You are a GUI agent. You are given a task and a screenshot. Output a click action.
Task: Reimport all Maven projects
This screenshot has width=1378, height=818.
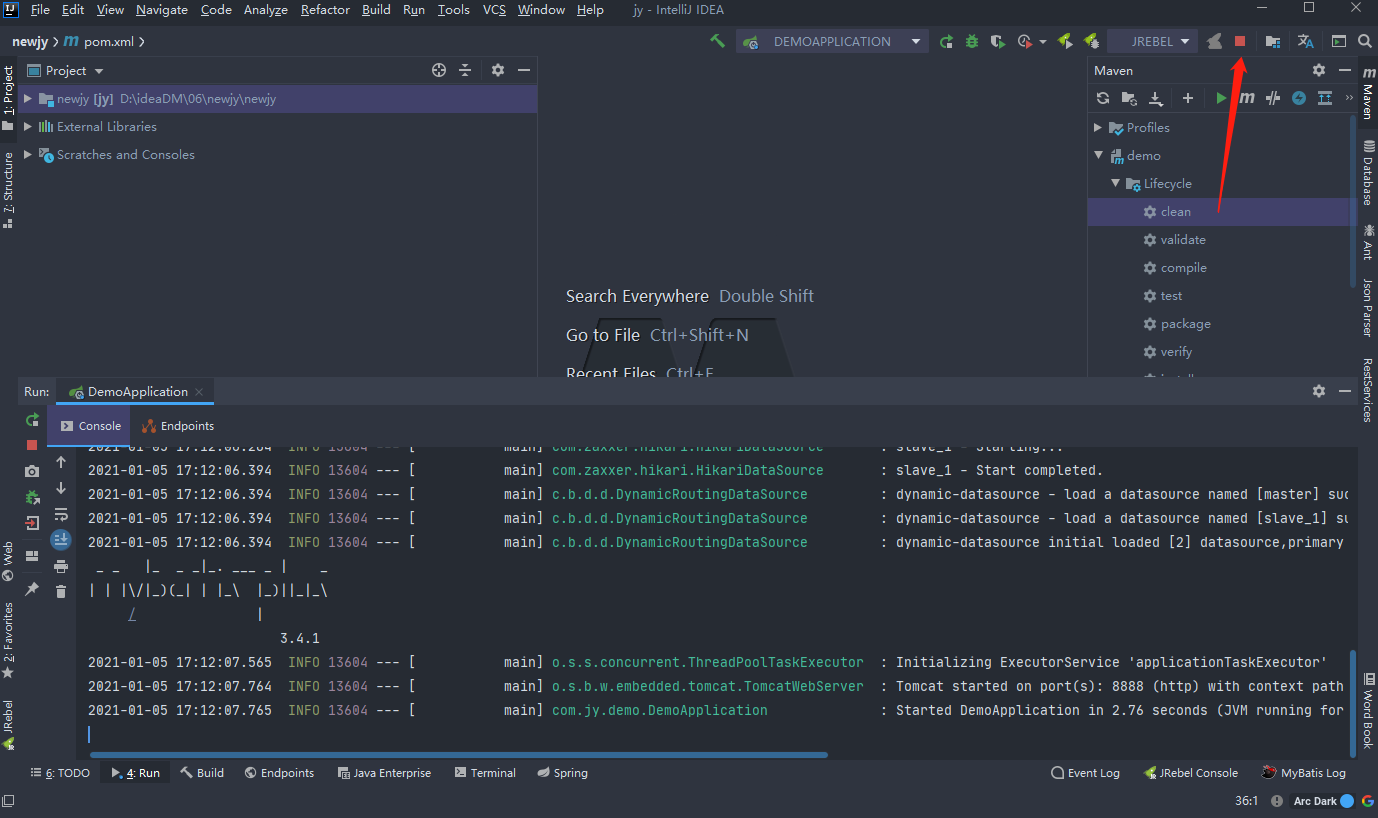click(1103, 98)
